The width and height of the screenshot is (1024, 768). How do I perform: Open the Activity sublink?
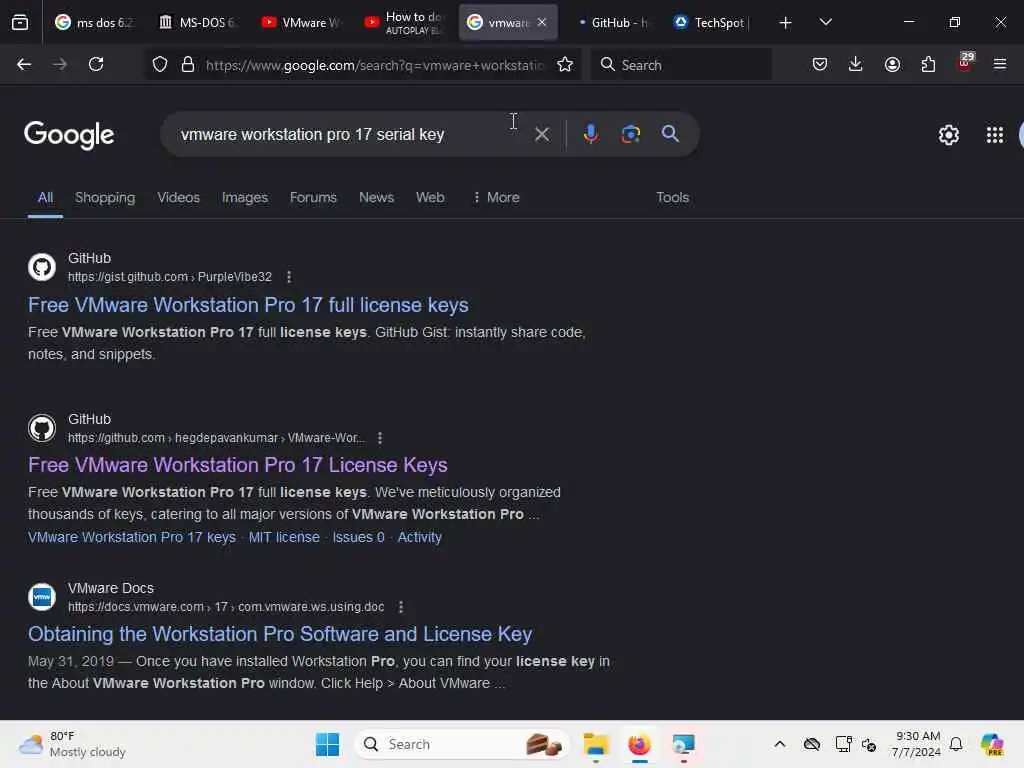pyautogui.click(x=419, y=537)
